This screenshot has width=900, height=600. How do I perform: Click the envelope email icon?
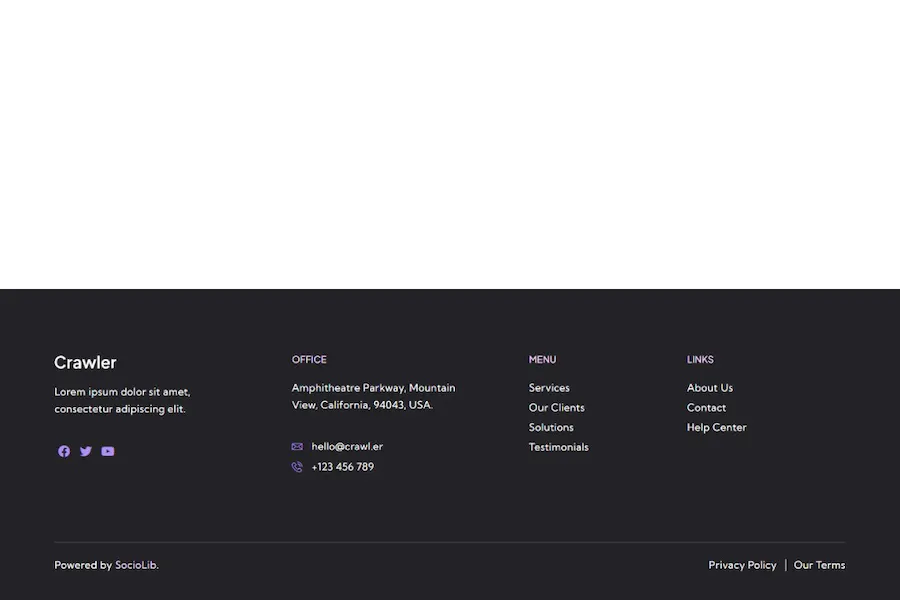tap(297, 447)
